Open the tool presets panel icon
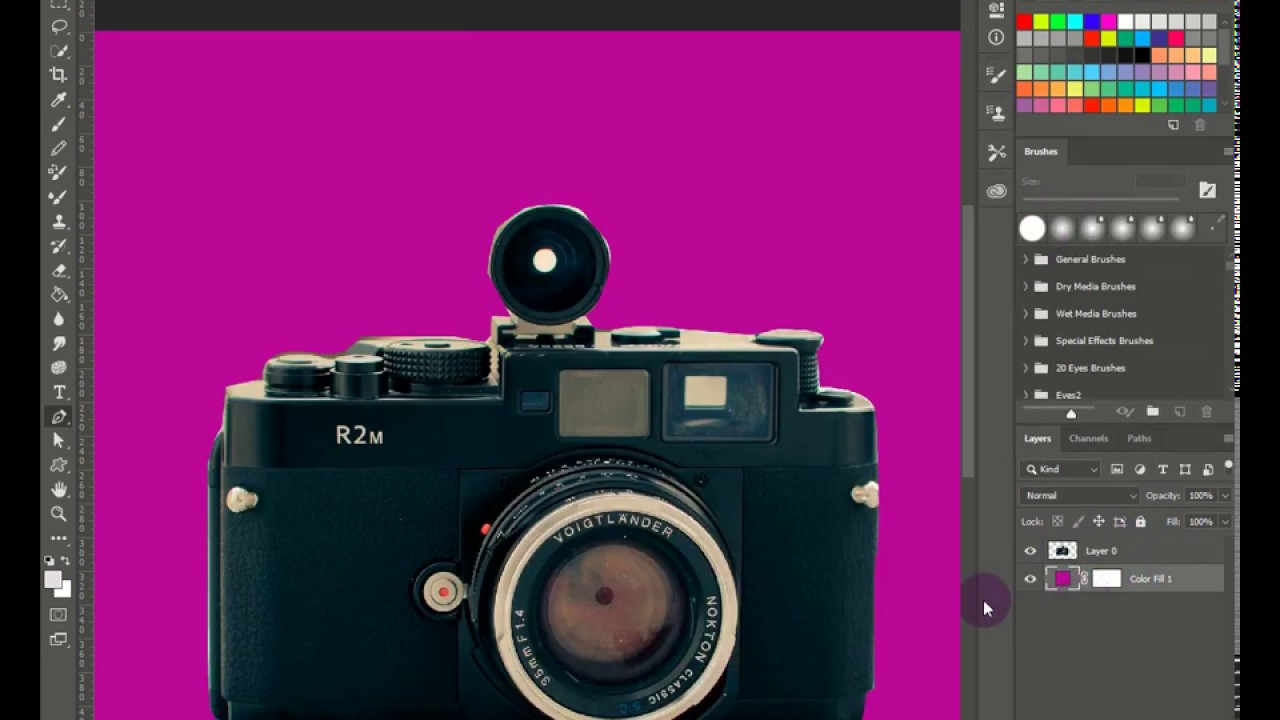This screenshot has width=1280, height=720. click(x=996, y=153)
